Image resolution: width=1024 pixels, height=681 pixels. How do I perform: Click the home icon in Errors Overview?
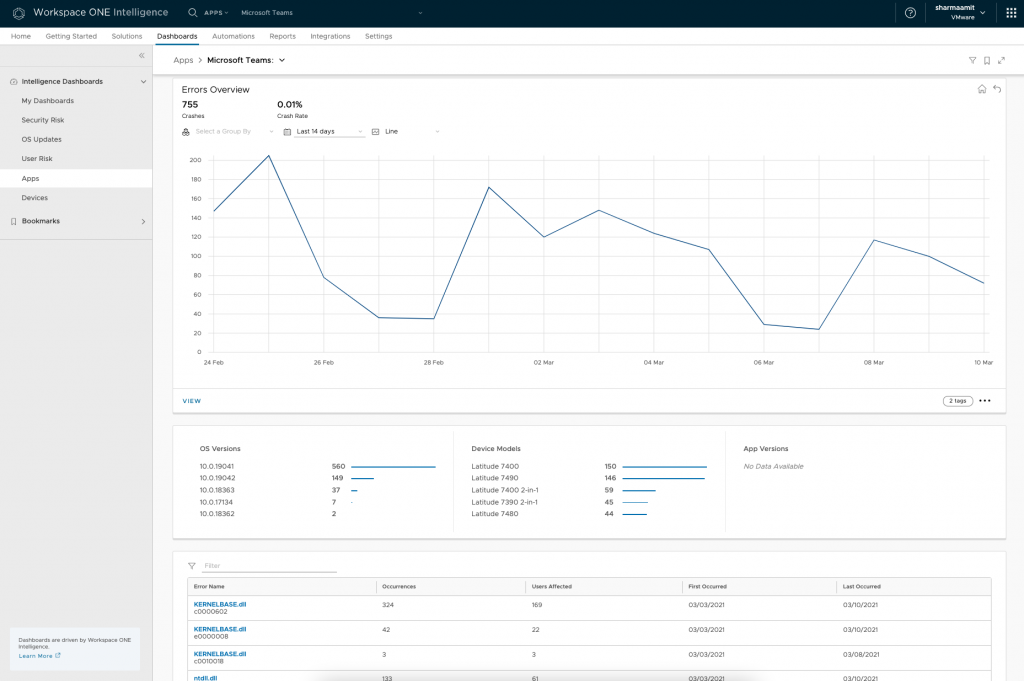coord(982,89)
